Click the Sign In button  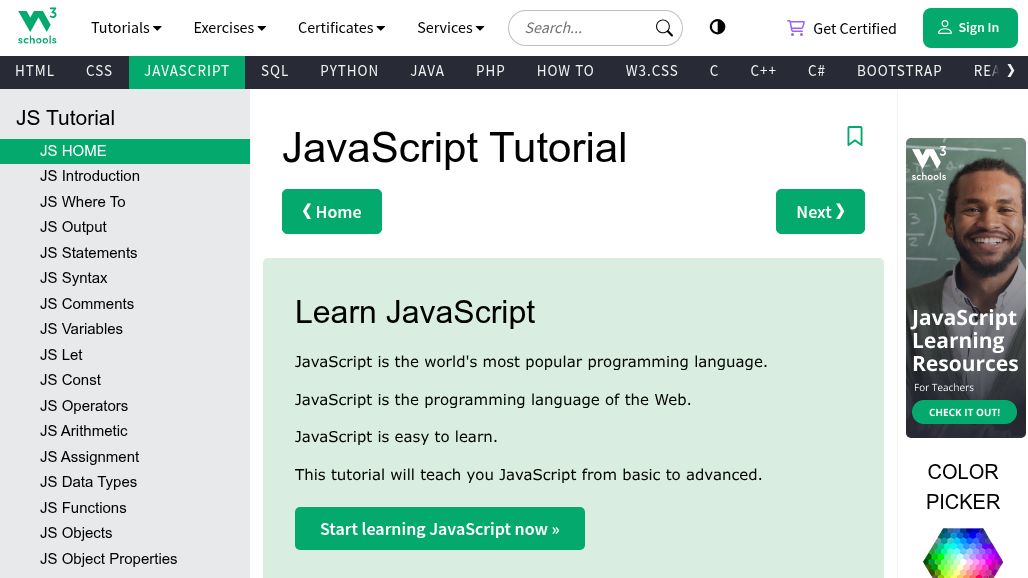970,28
